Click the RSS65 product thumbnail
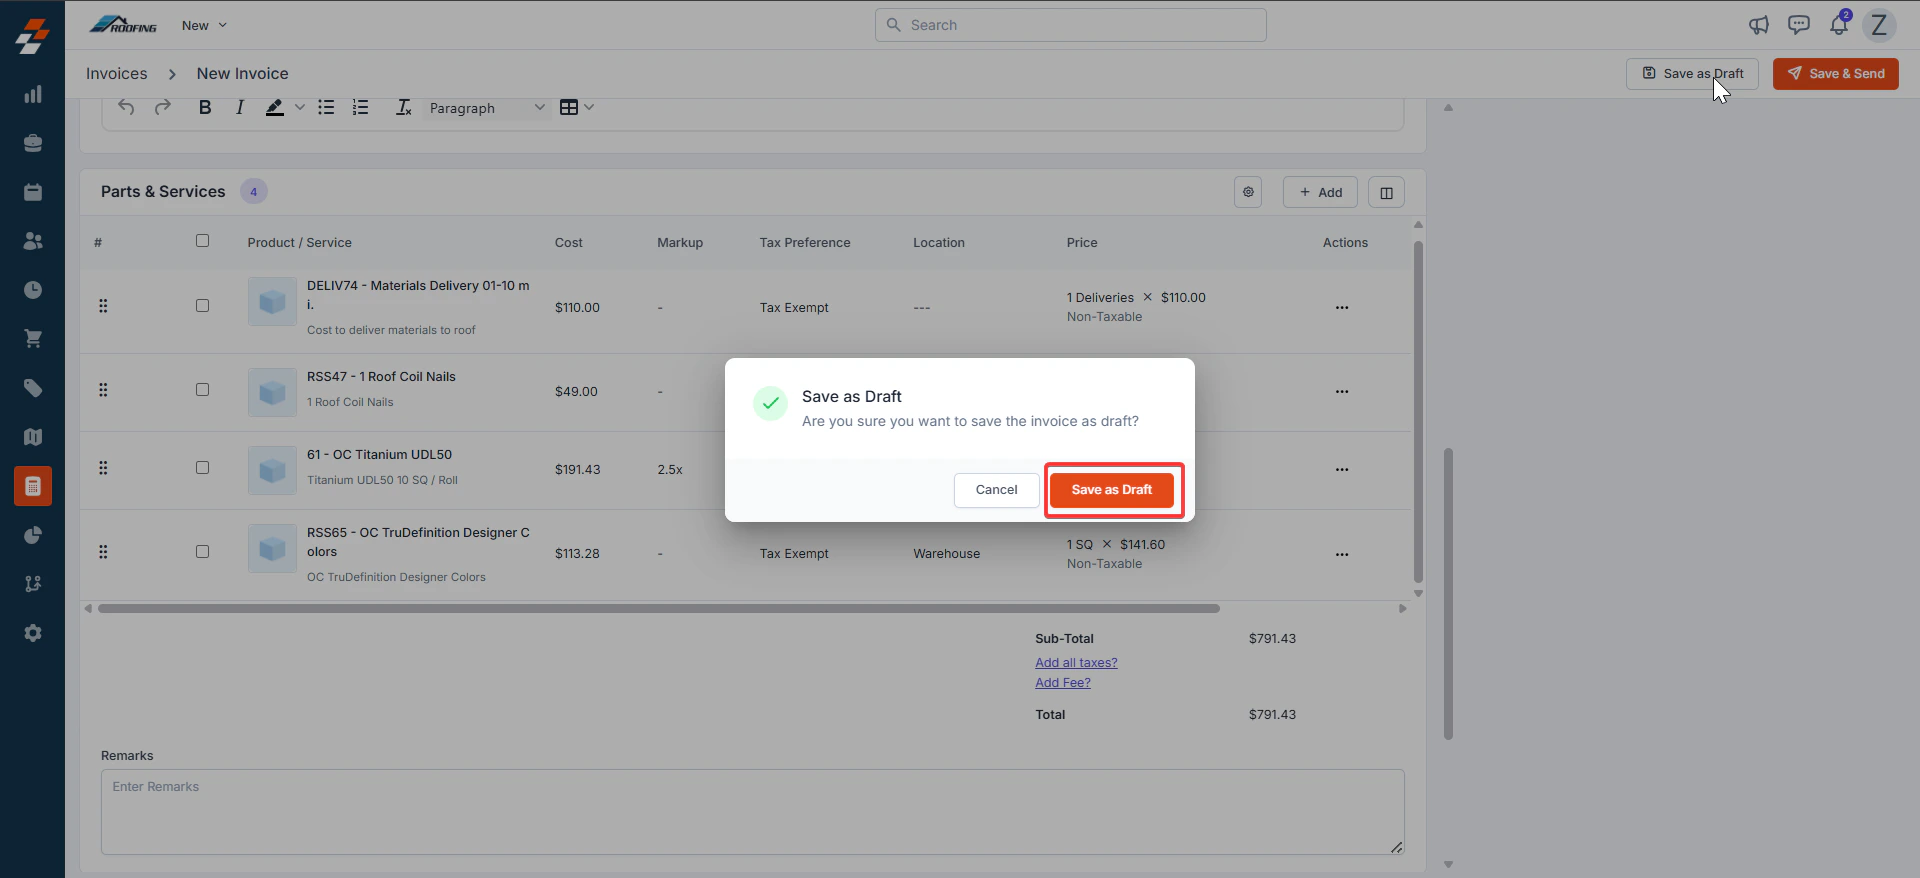The width and height of the screenshot is (1920, 878). (x=272, y=549)
